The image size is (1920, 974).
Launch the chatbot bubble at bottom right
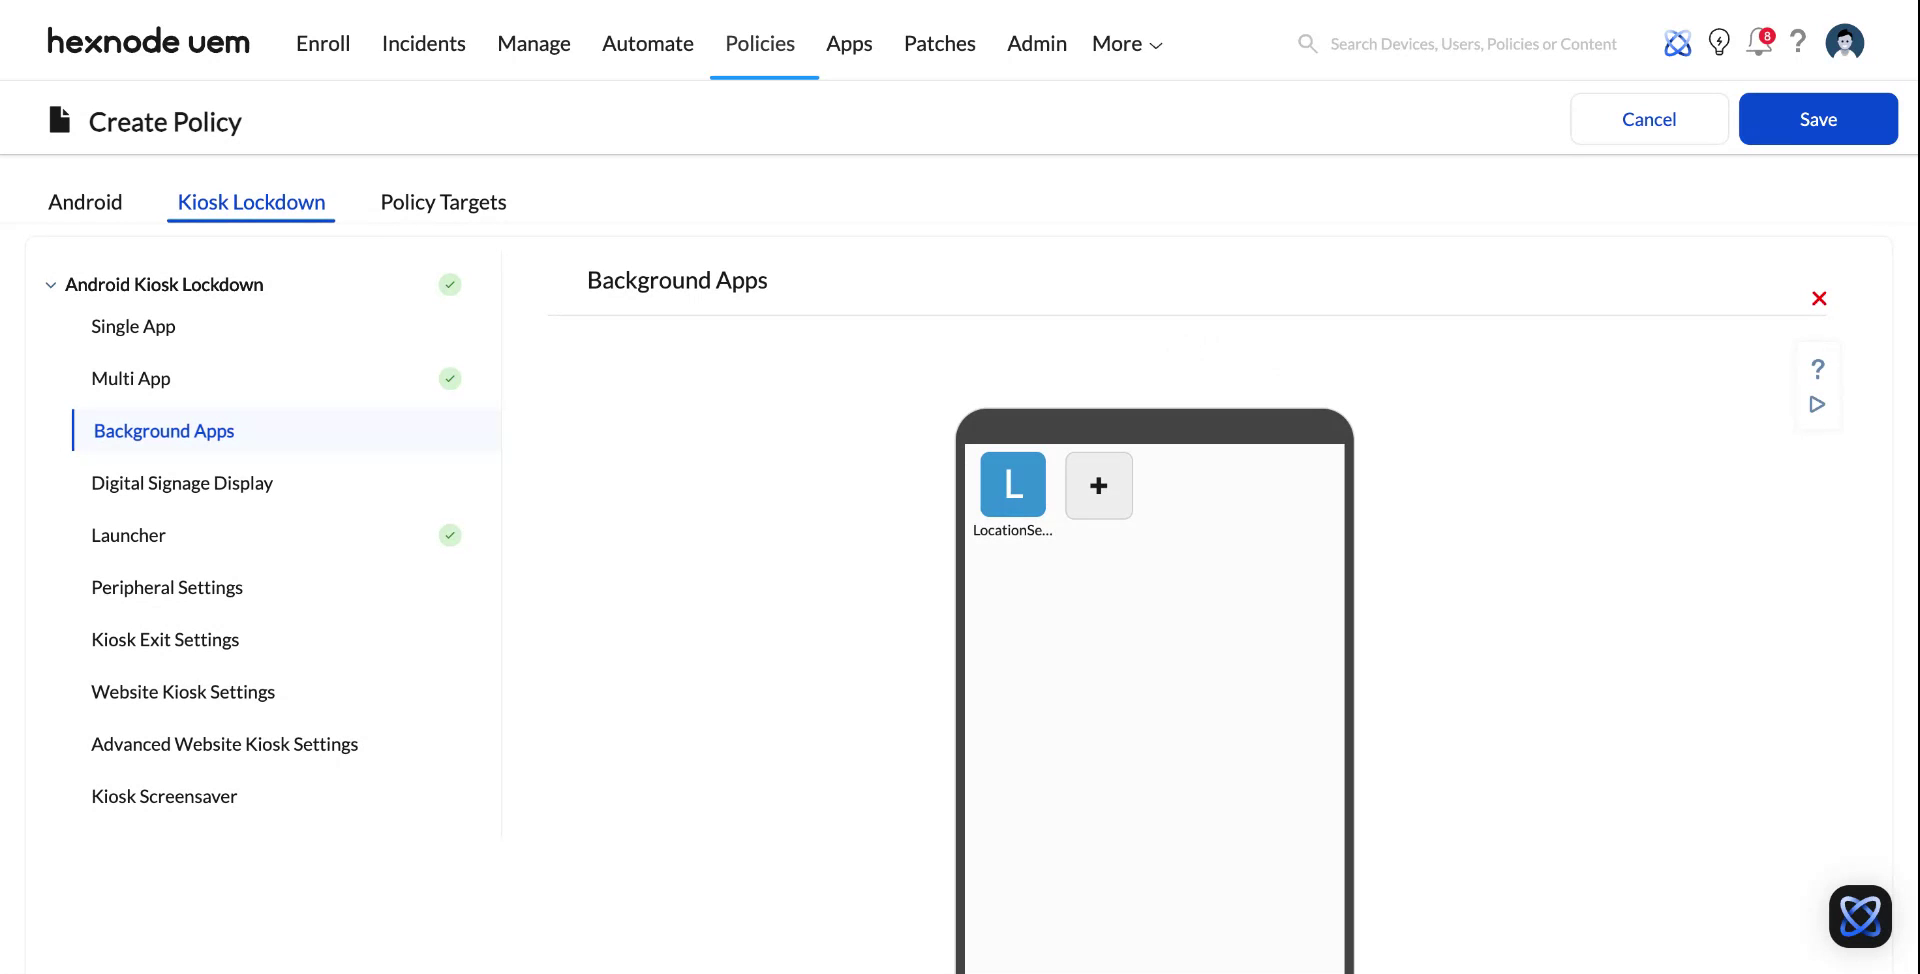1859,915
